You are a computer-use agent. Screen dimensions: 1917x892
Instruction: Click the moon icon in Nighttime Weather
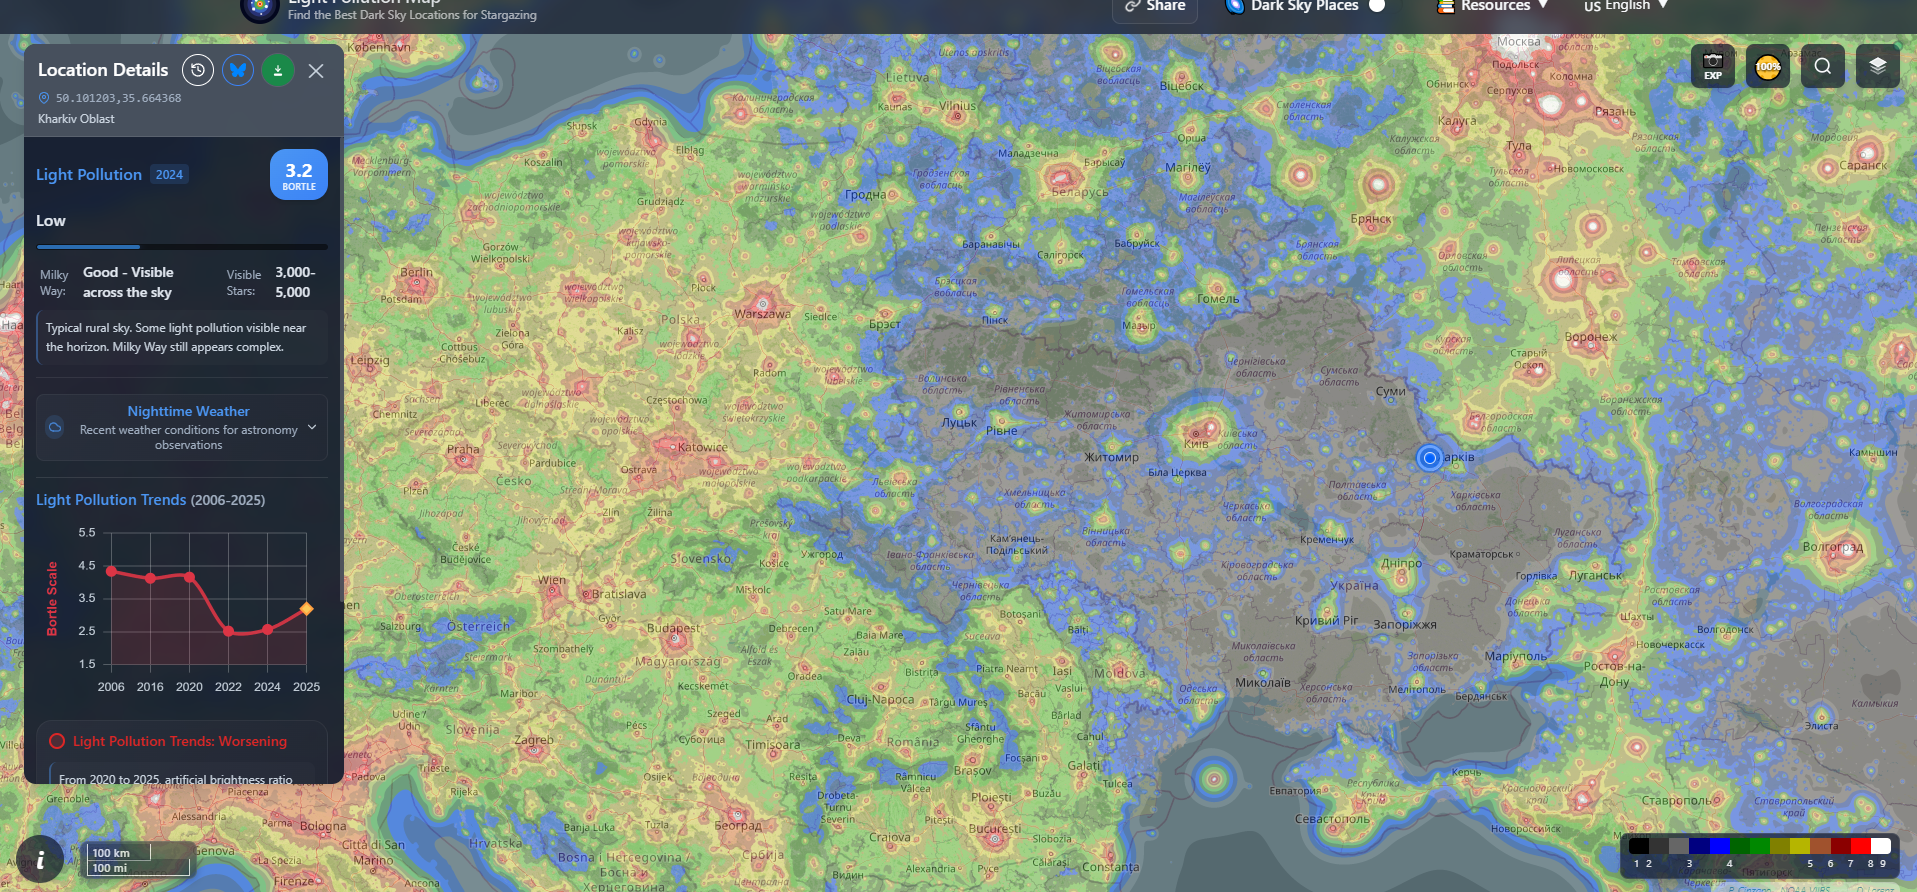point(55,426)
